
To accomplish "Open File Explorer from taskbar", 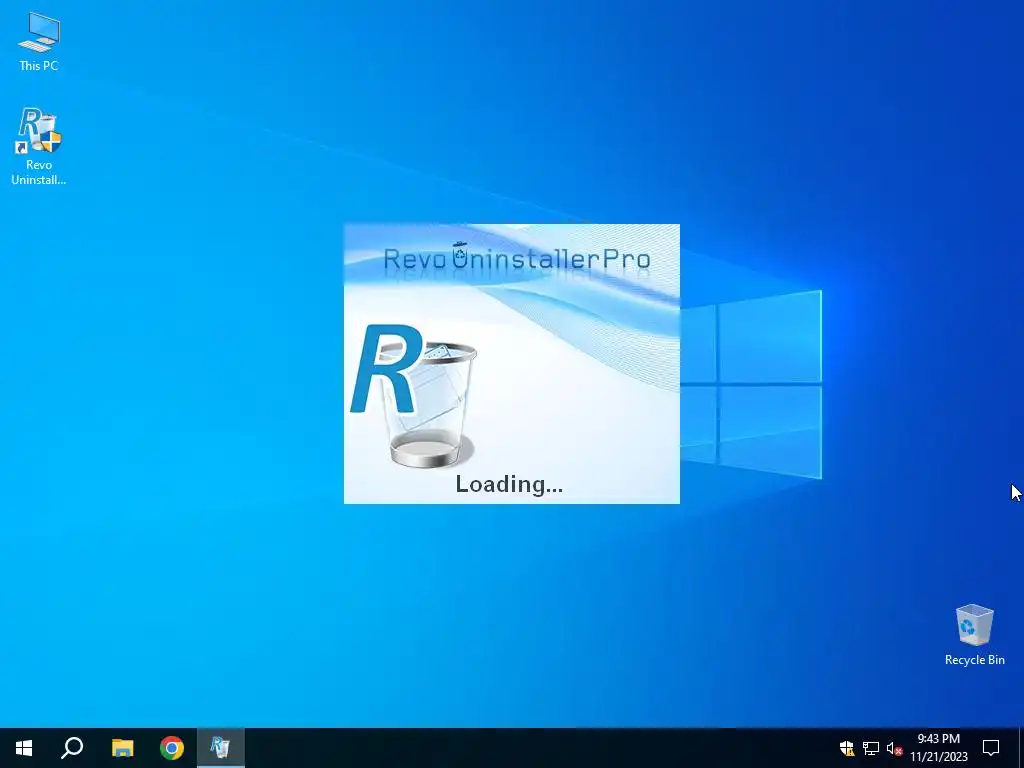I will click(122, 748).
